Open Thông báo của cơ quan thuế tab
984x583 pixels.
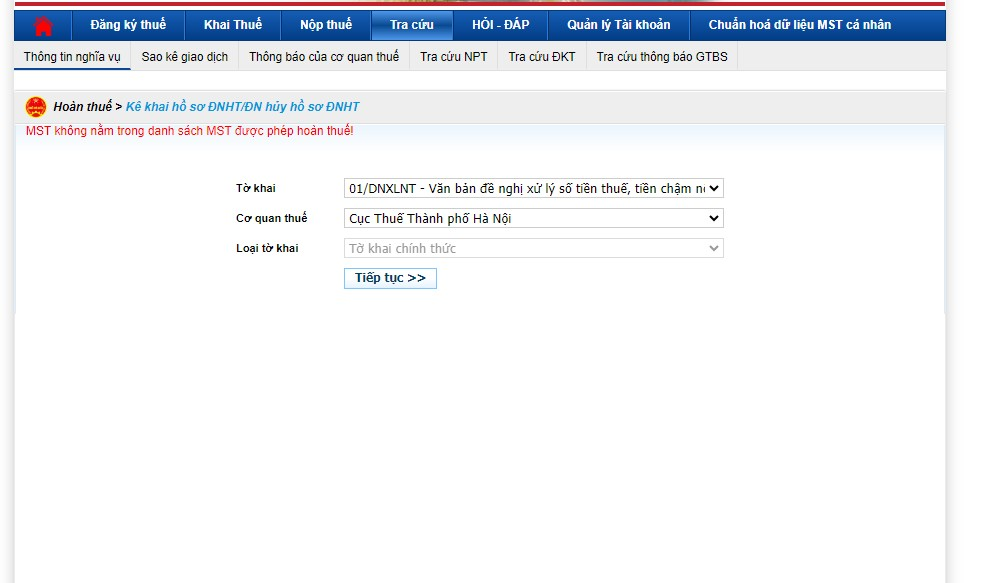[324, 57]
